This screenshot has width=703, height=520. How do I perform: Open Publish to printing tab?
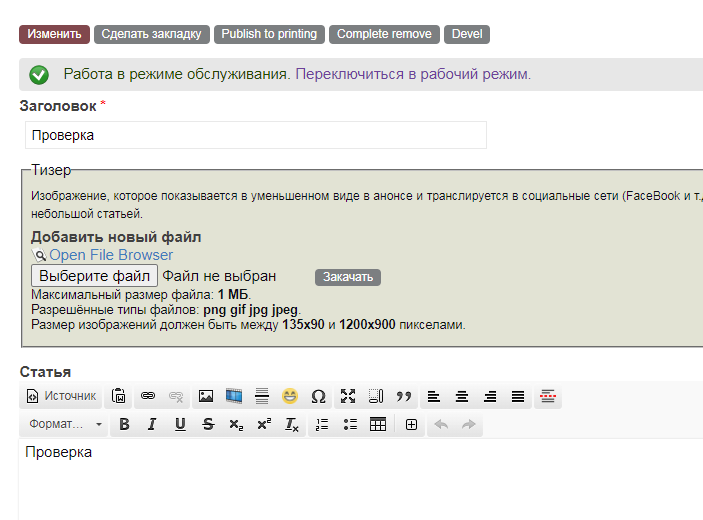pyautogui.click(x=269, y=34)
